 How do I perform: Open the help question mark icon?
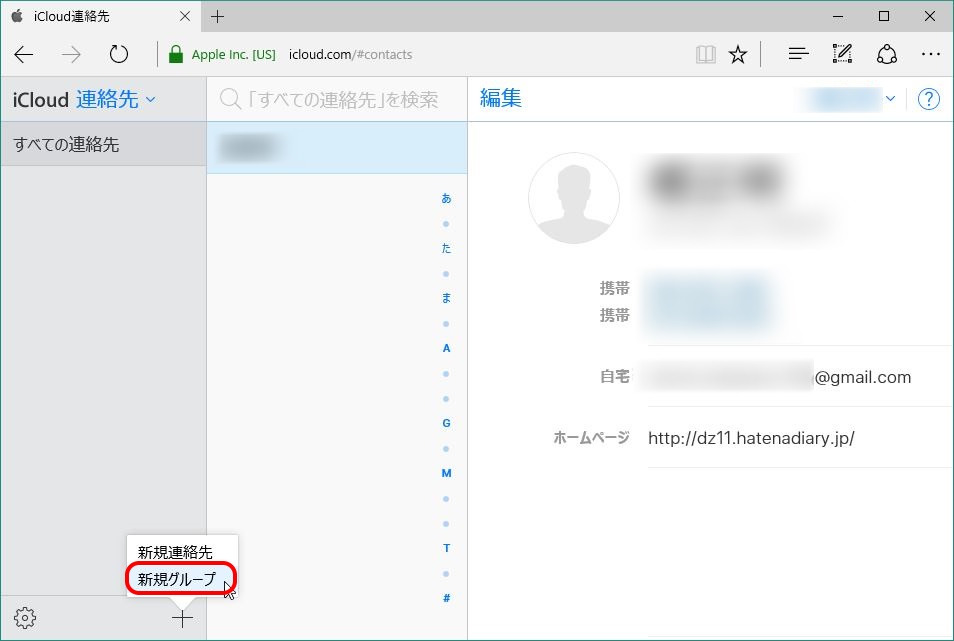[x=928, y=99]
